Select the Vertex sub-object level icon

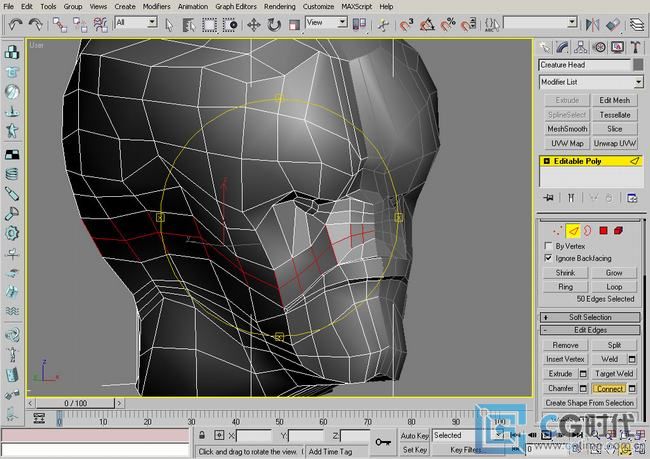[558, 231]
